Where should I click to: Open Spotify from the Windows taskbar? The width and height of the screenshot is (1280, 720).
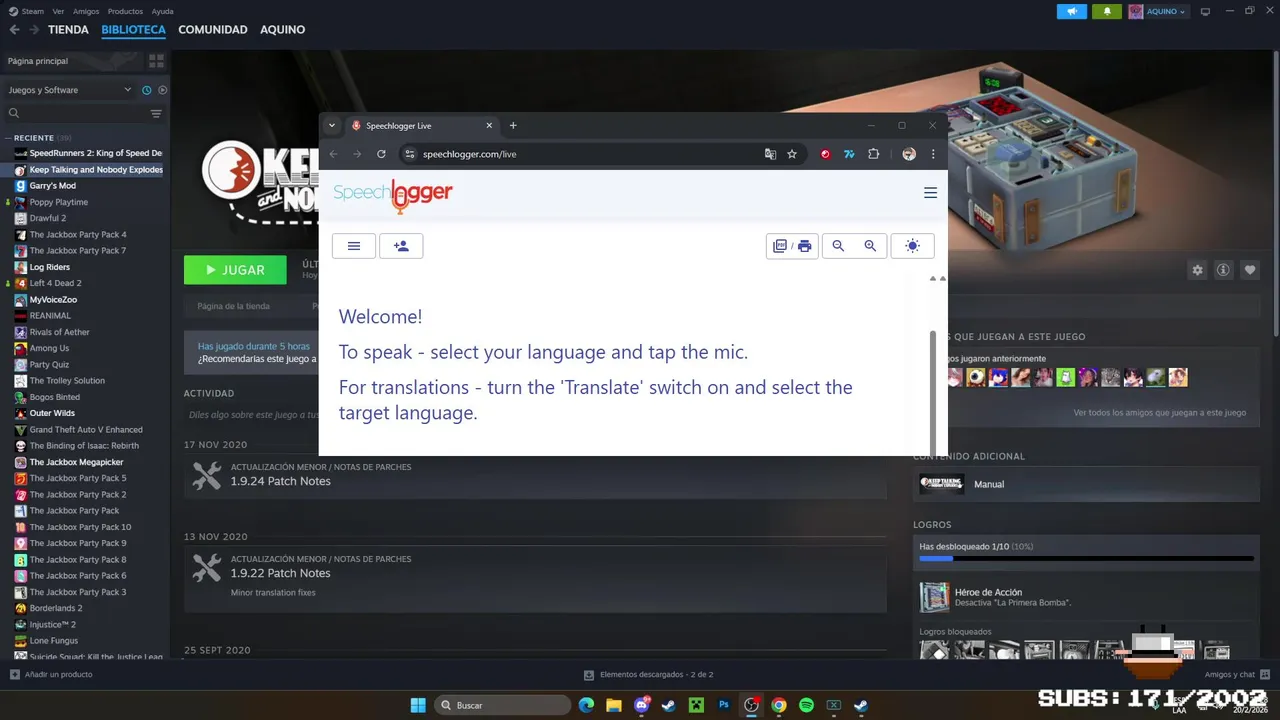806,705
